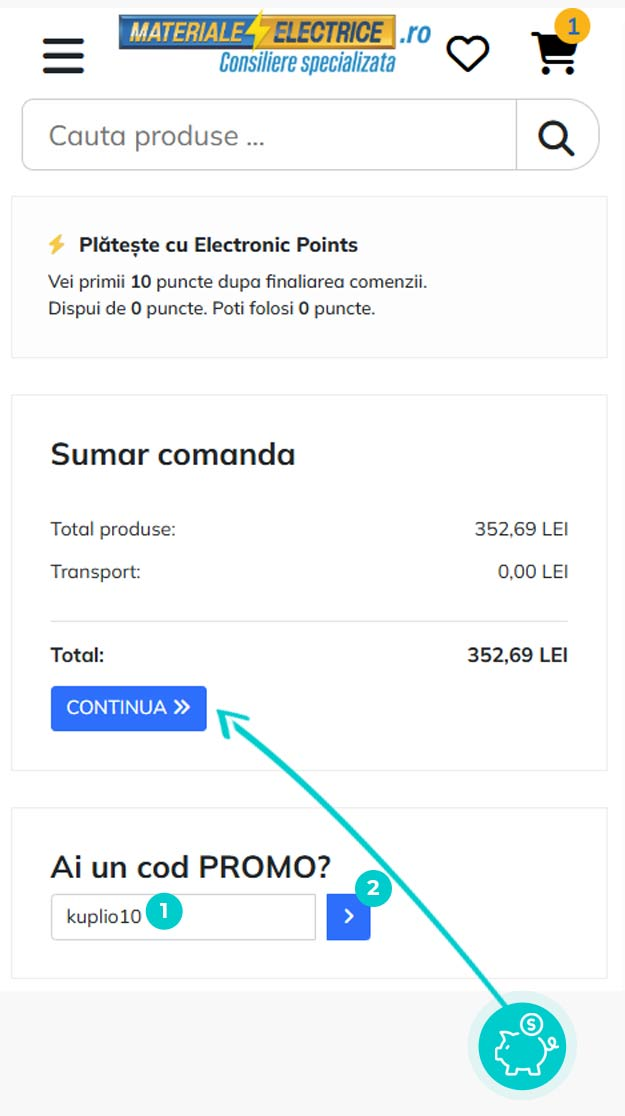Click the Transport cost 0,00 LEI

[532, 572]
